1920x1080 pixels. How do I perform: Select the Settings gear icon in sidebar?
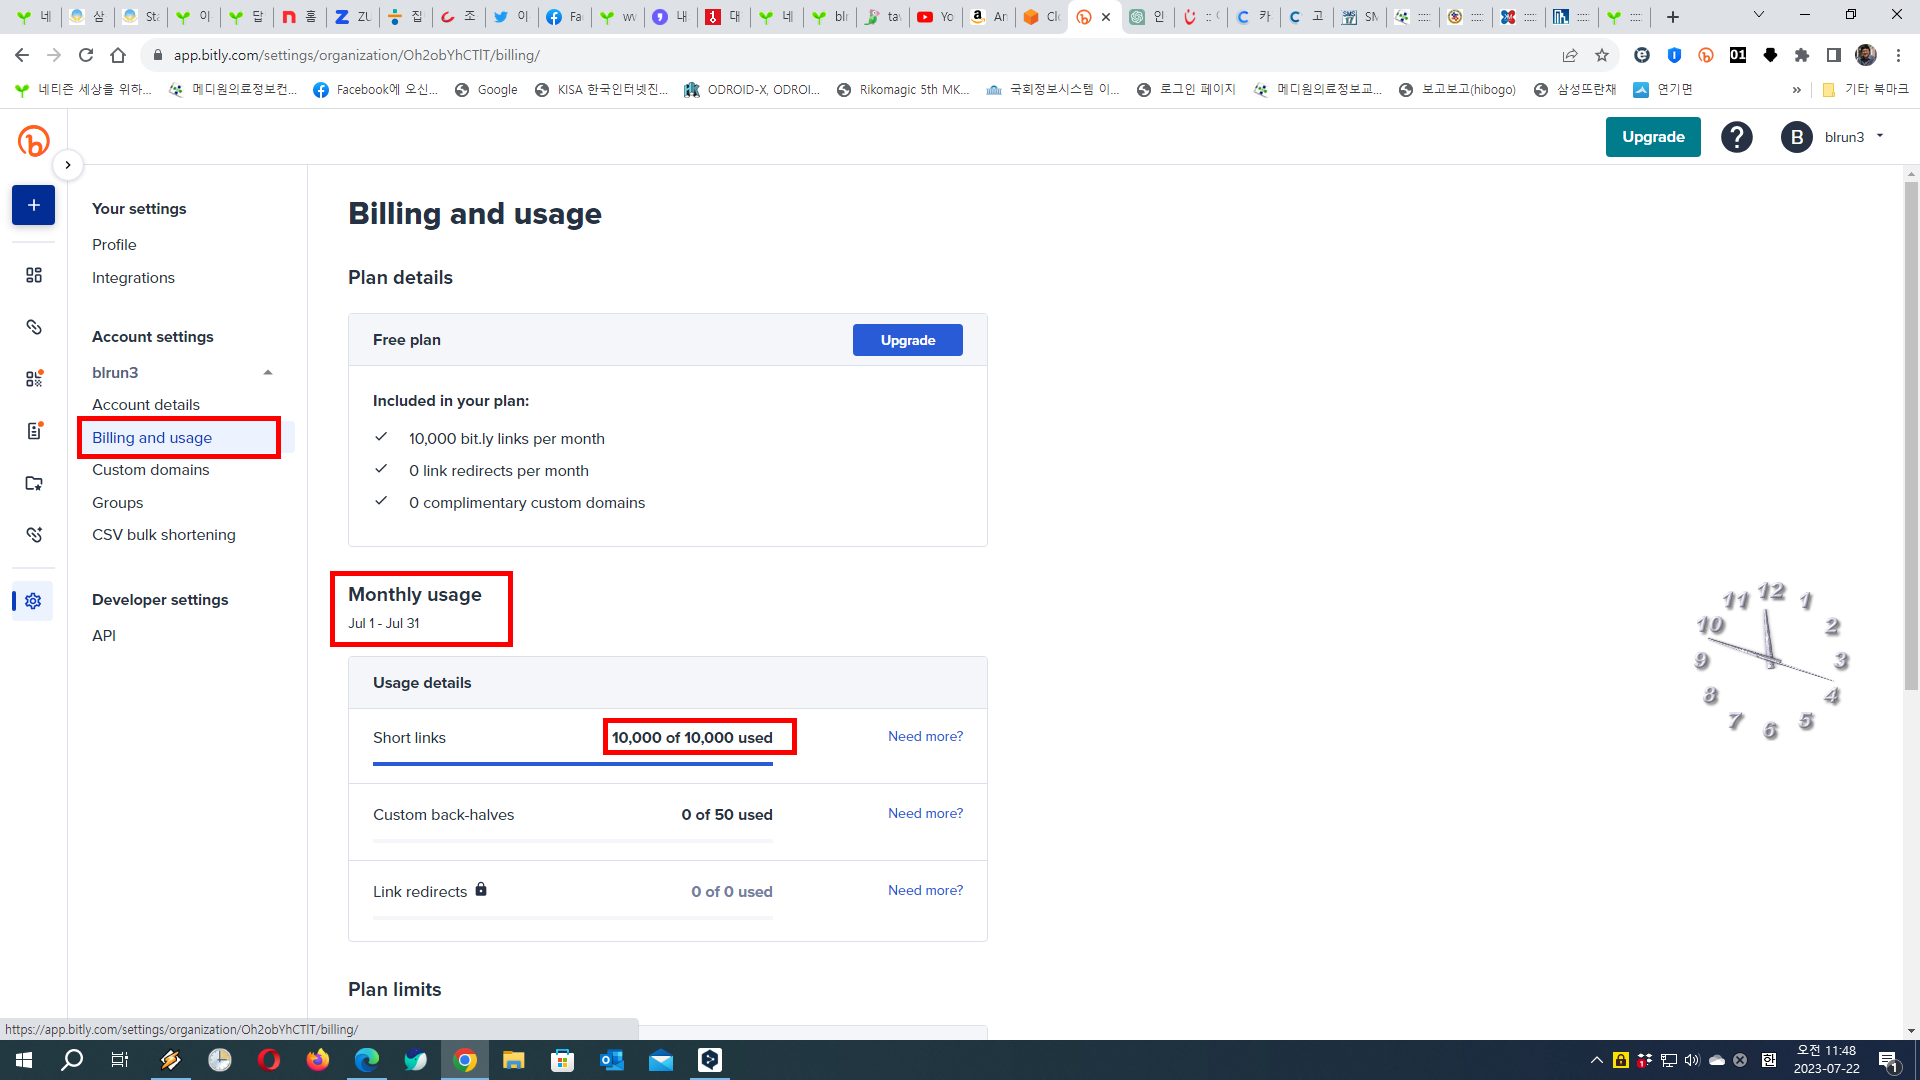33,601
